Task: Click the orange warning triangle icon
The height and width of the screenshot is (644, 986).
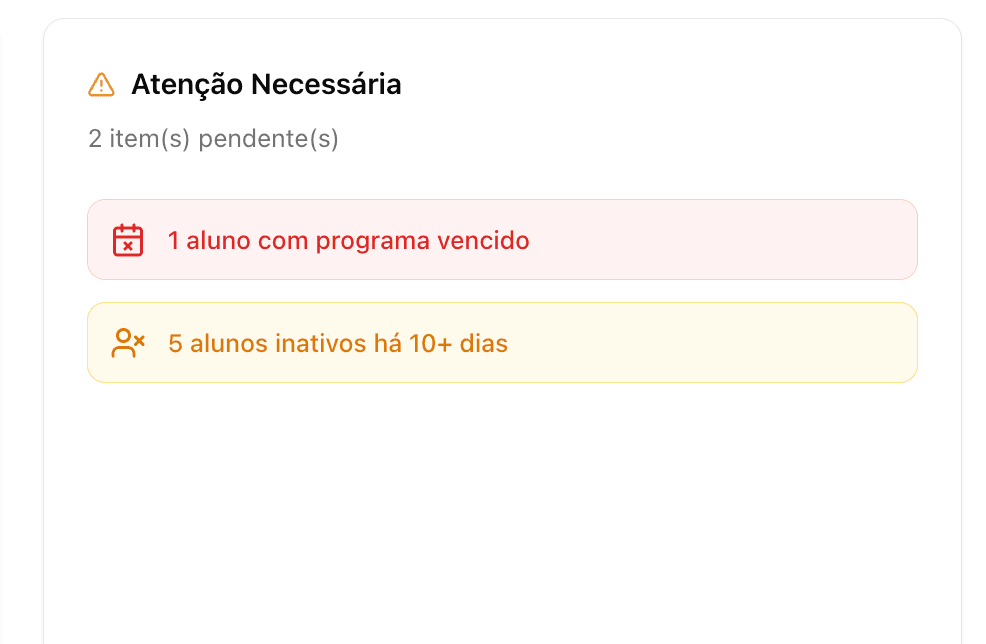Action: [x=101, y=85]
